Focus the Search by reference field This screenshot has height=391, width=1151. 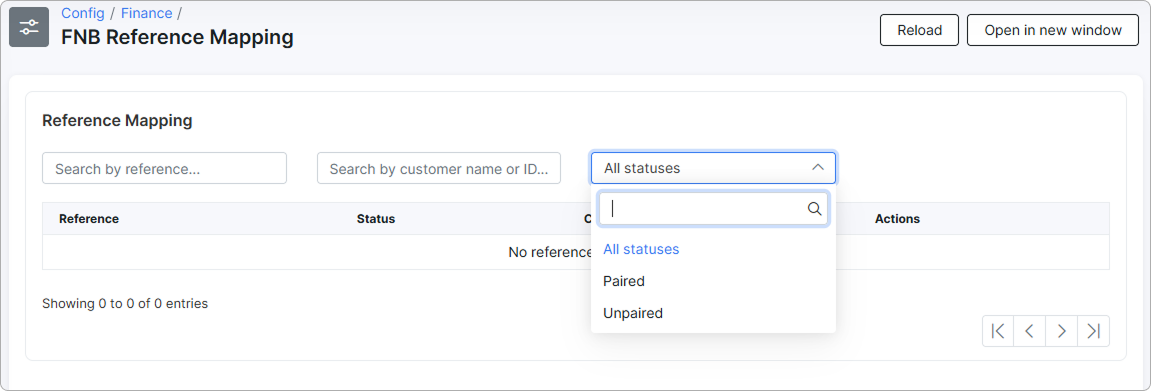pos(164,168)
